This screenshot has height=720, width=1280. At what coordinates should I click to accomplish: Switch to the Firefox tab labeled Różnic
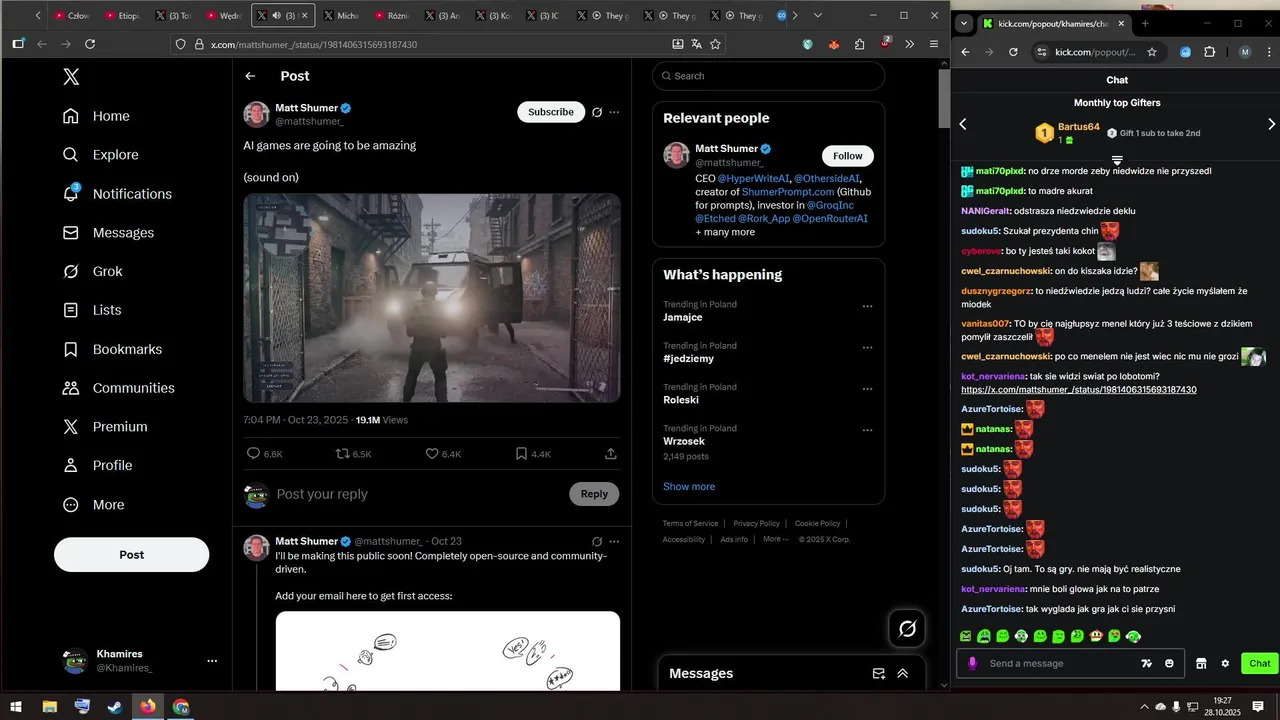click(393, 16)
